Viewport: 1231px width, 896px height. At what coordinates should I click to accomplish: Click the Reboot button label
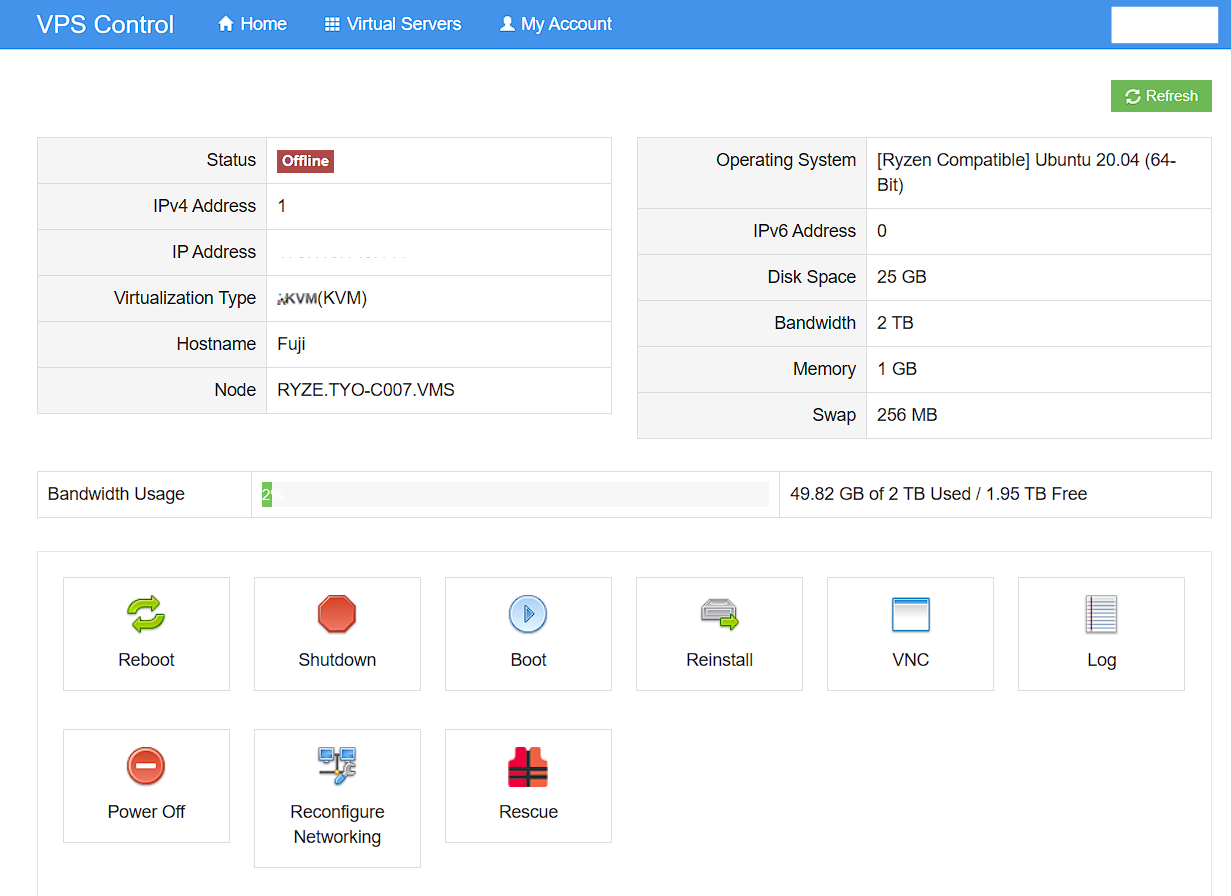pos(146,660)
